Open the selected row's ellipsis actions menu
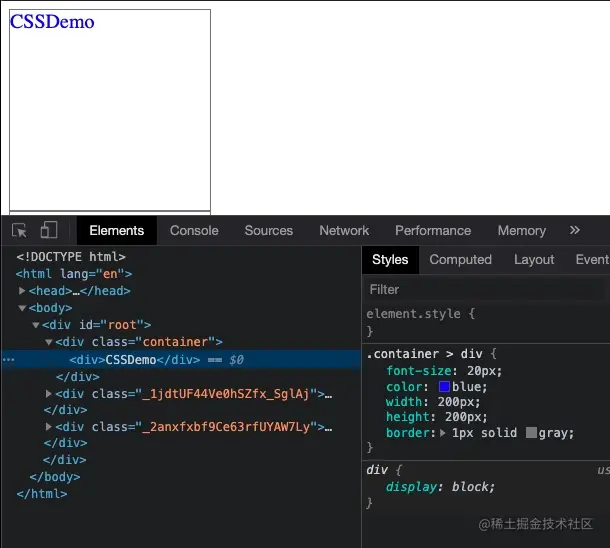610x548 pixels. [9, 360]
